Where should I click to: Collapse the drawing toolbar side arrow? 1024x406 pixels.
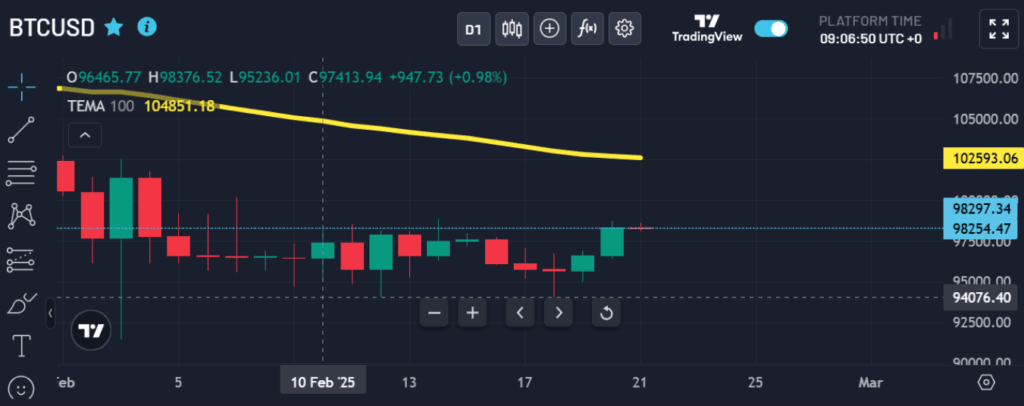50,314
